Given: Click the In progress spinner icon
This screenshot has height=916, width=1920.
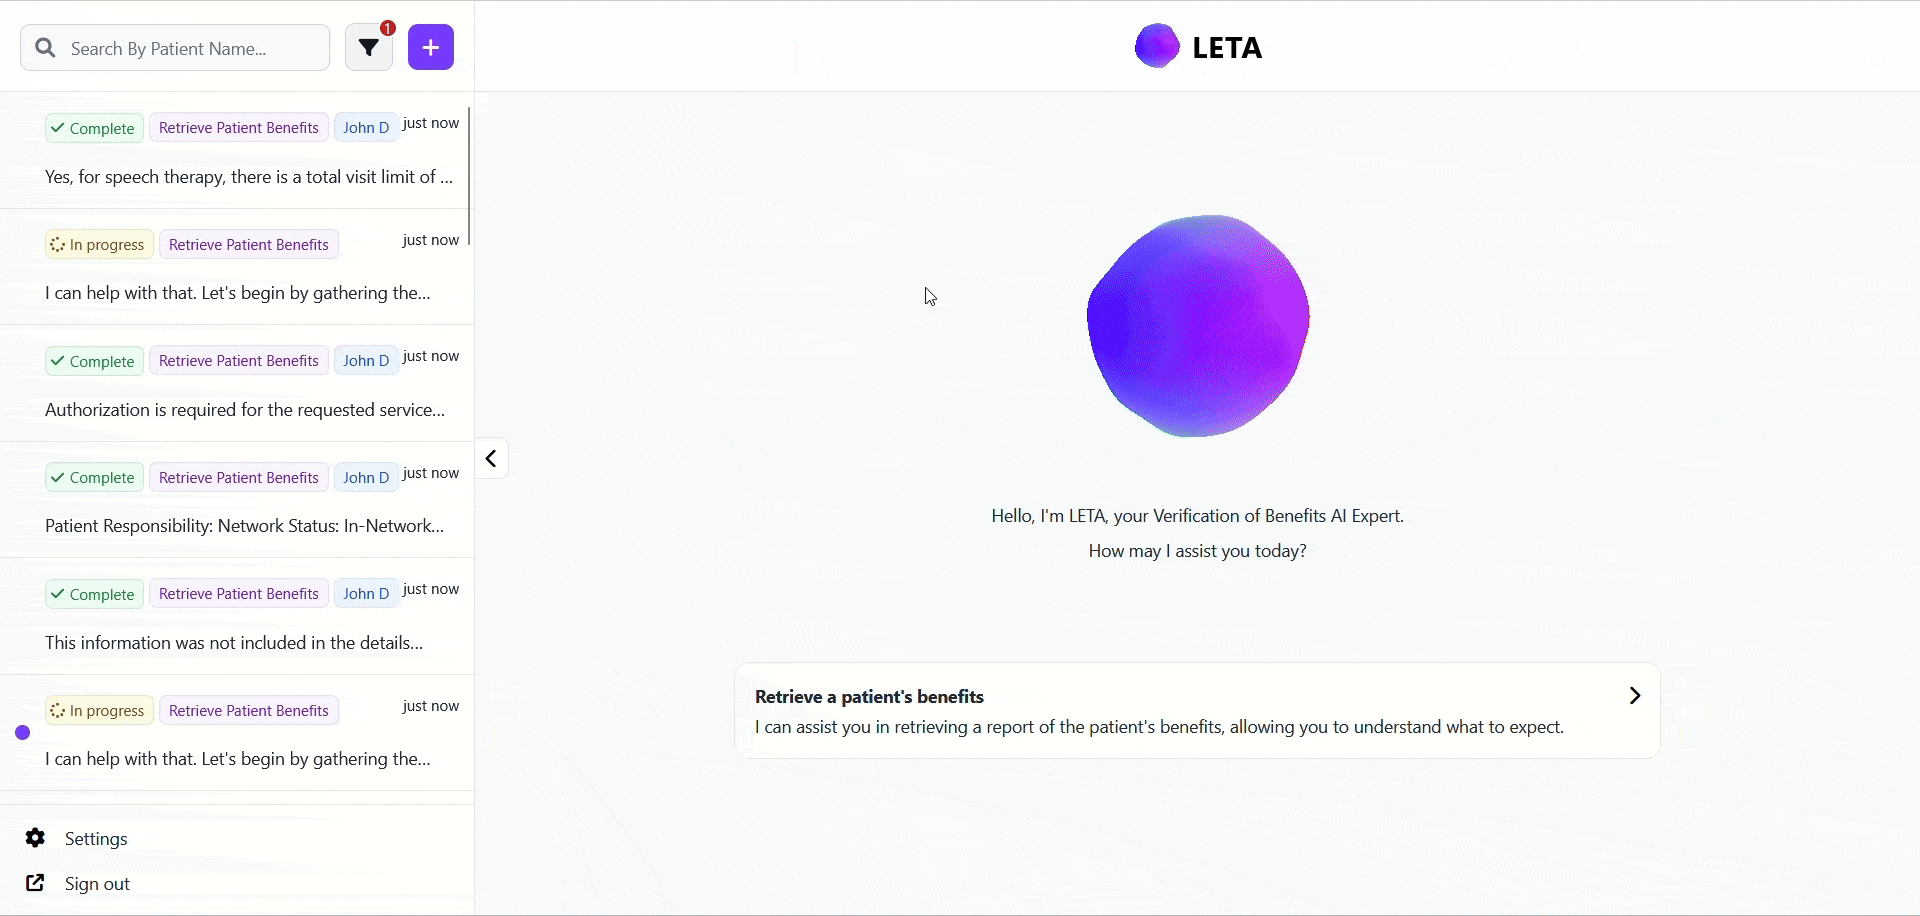Looking at the screenshot, I should click(58, 243).
